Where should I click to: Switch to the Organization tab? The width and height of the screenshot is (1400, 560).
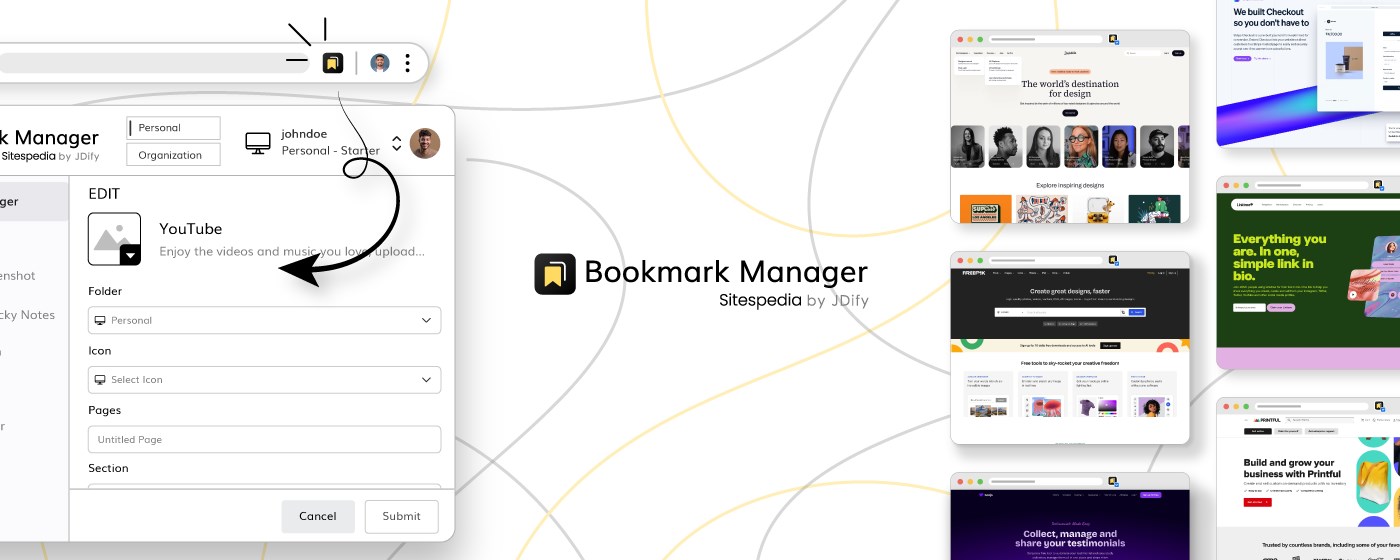click(x=173, y=155)
